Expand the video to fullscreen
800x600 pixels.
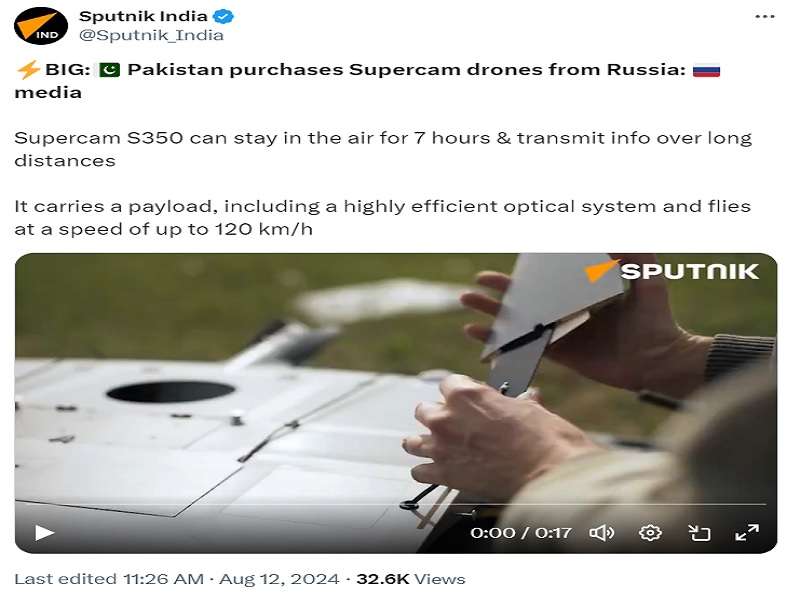(747, 533)
